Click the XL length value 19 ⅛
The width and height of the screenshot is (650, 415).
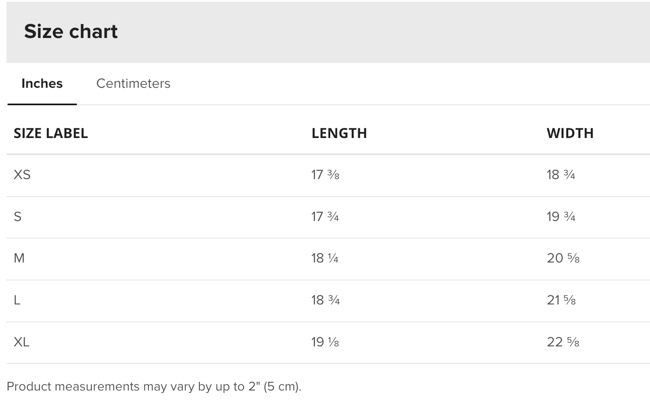point(325,342)
